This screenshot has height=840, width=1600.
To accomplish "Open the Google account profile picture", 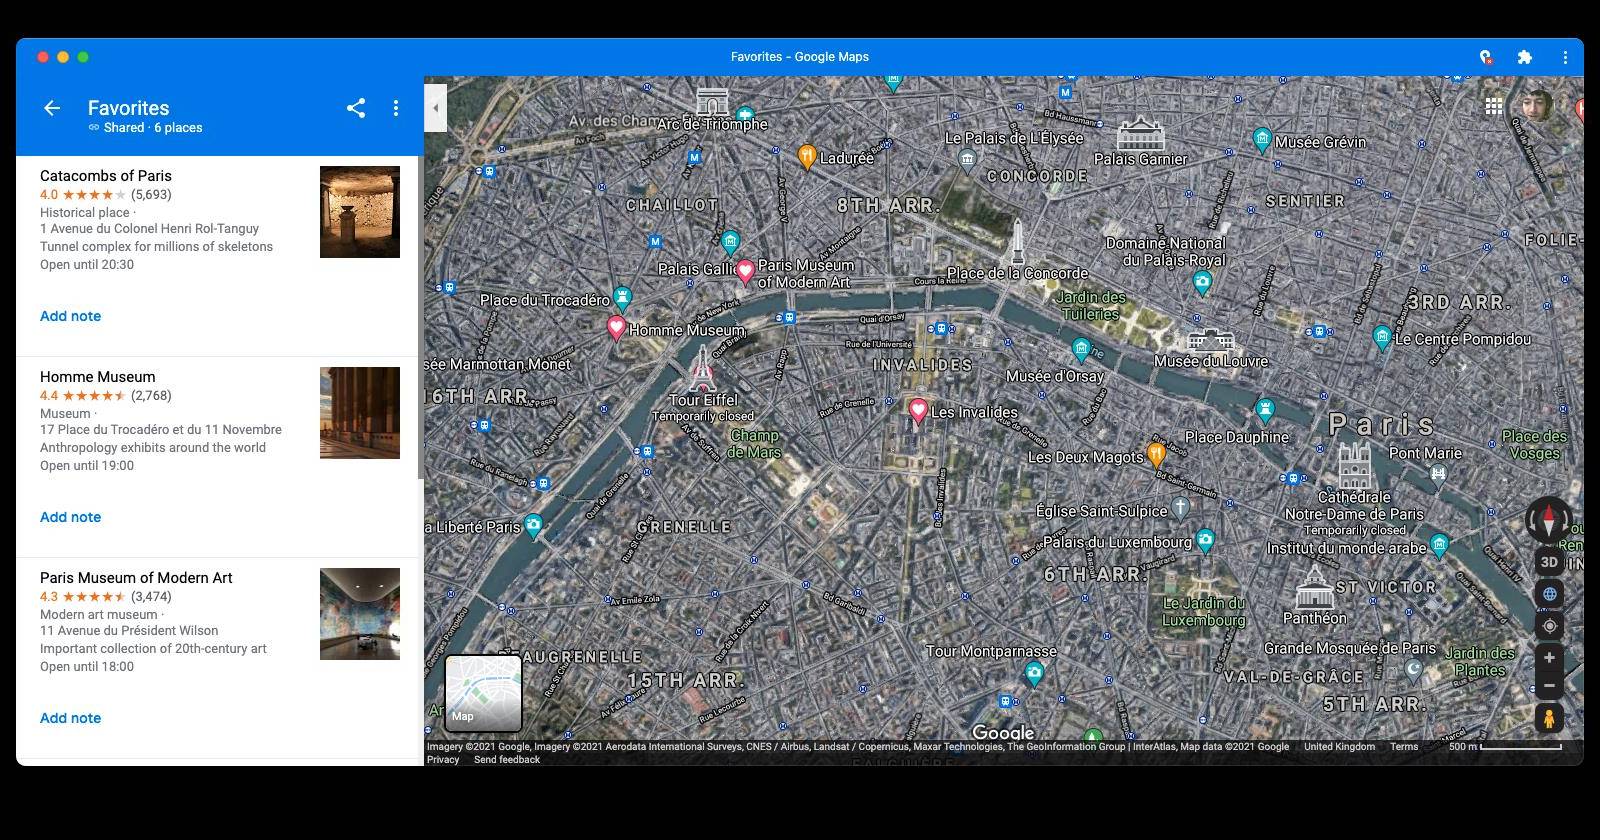I will point(1535,105).
